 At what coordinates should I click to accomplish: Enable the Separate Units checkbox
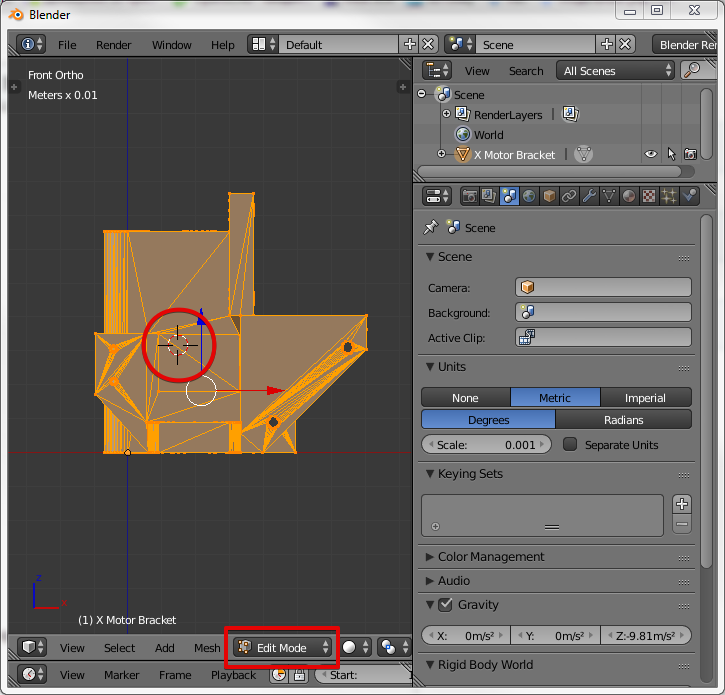click(x=570, y=444)
